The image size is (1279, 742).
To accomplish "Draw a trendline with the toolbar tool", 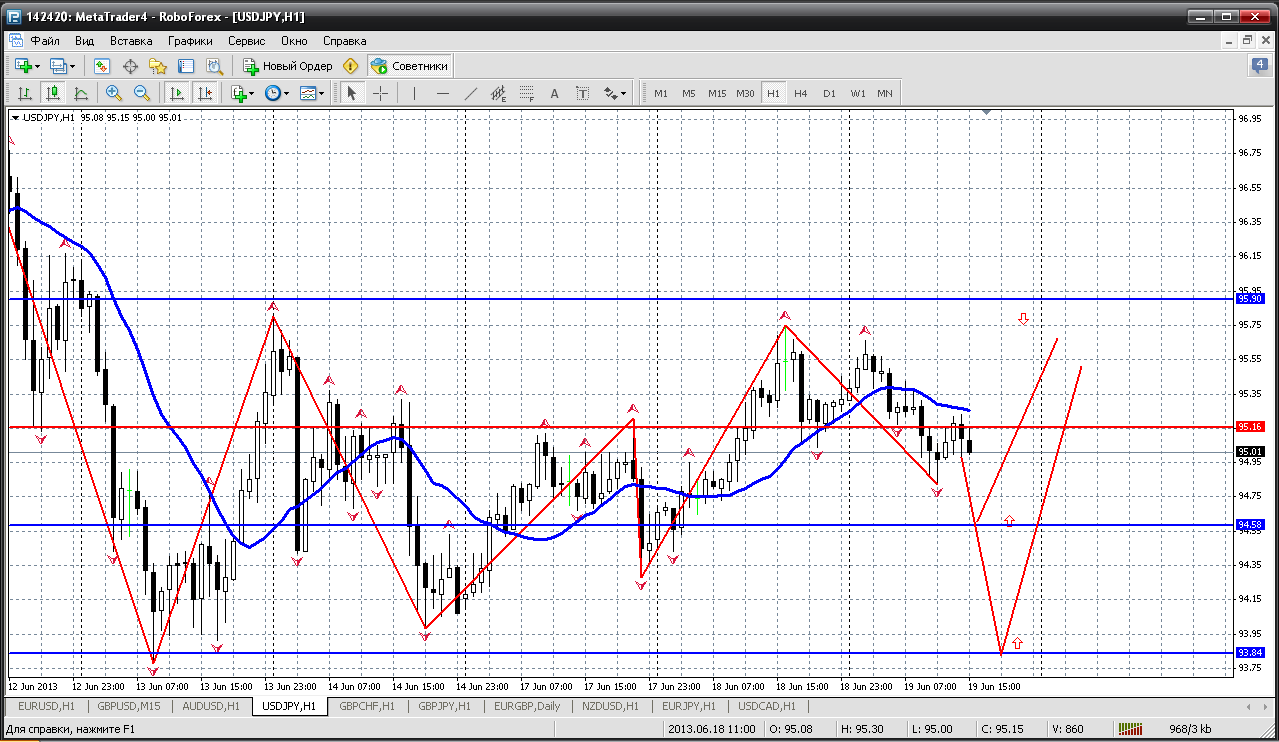I will [471, 93].
